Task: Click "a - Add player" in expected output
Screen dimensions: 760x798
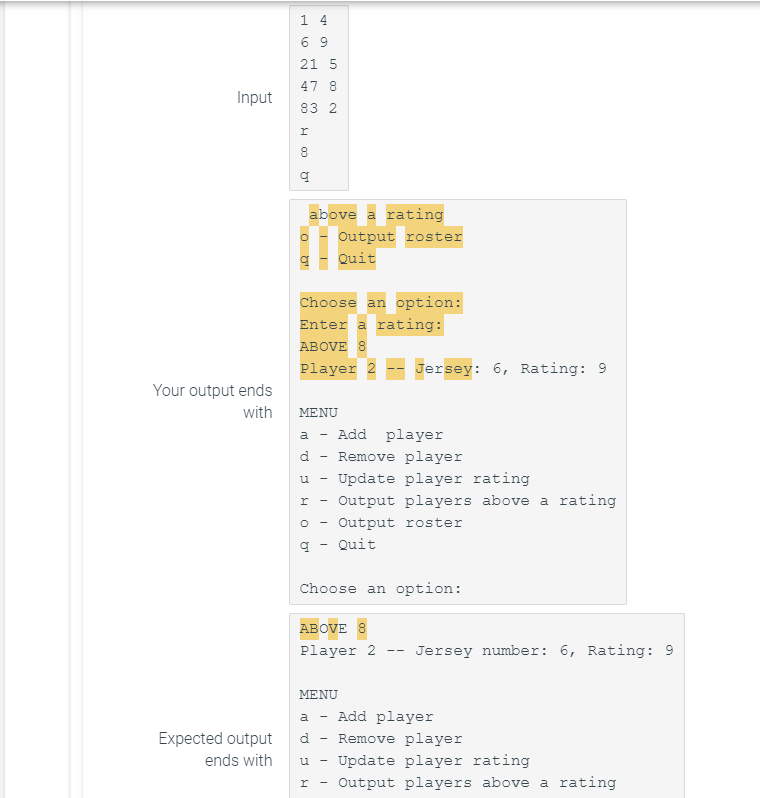Action: click(x=367, y=717)
